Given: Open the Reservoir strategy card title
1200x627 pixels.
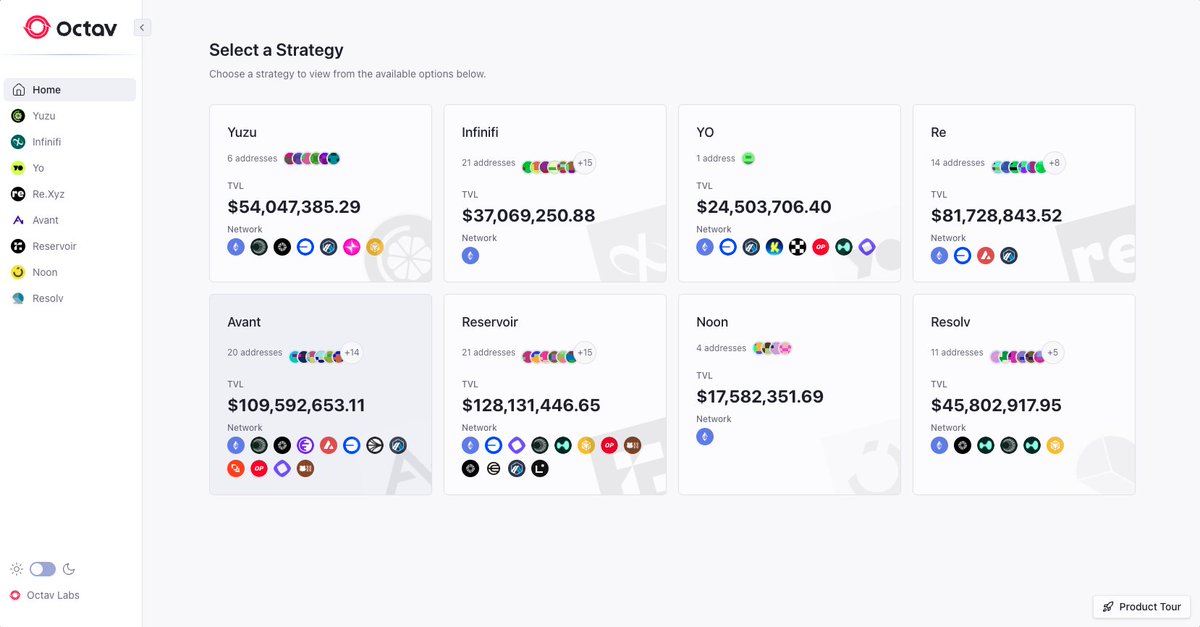Looking at the screenshot, I should point(490,322).
